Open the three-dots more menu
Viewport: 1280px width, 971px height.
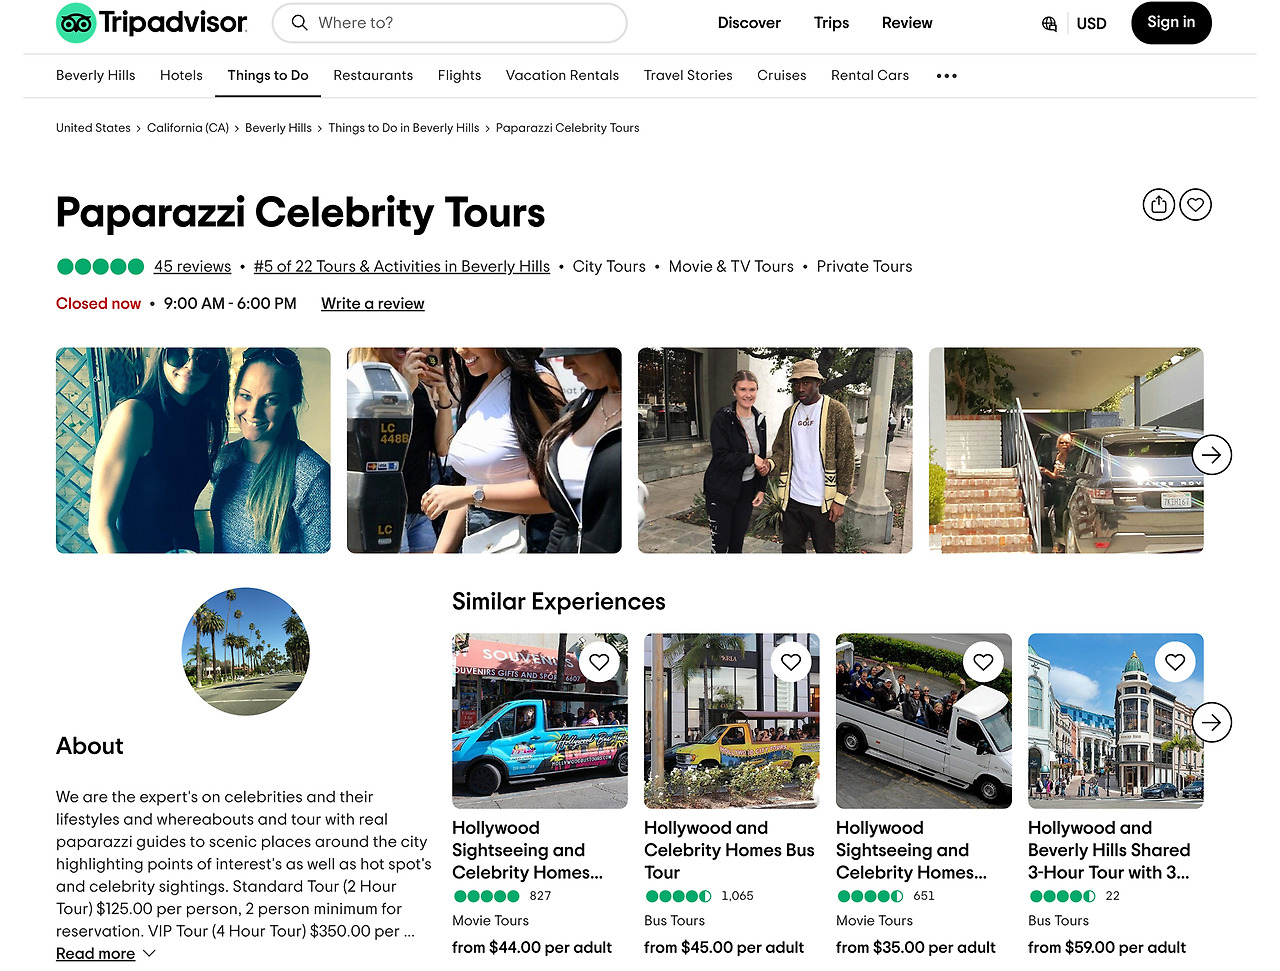pos(947,76)
